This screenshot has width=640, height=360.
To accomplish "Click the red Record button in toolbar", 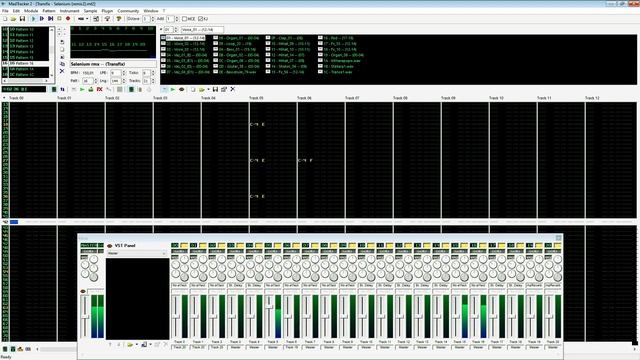I will click(68, 19).
